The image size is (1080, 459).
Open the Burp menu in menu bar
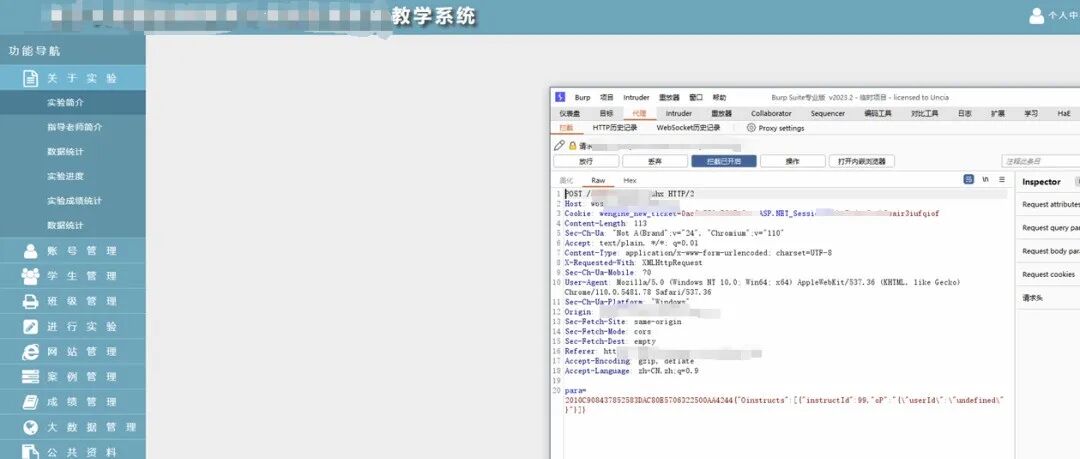click(583, 98)
